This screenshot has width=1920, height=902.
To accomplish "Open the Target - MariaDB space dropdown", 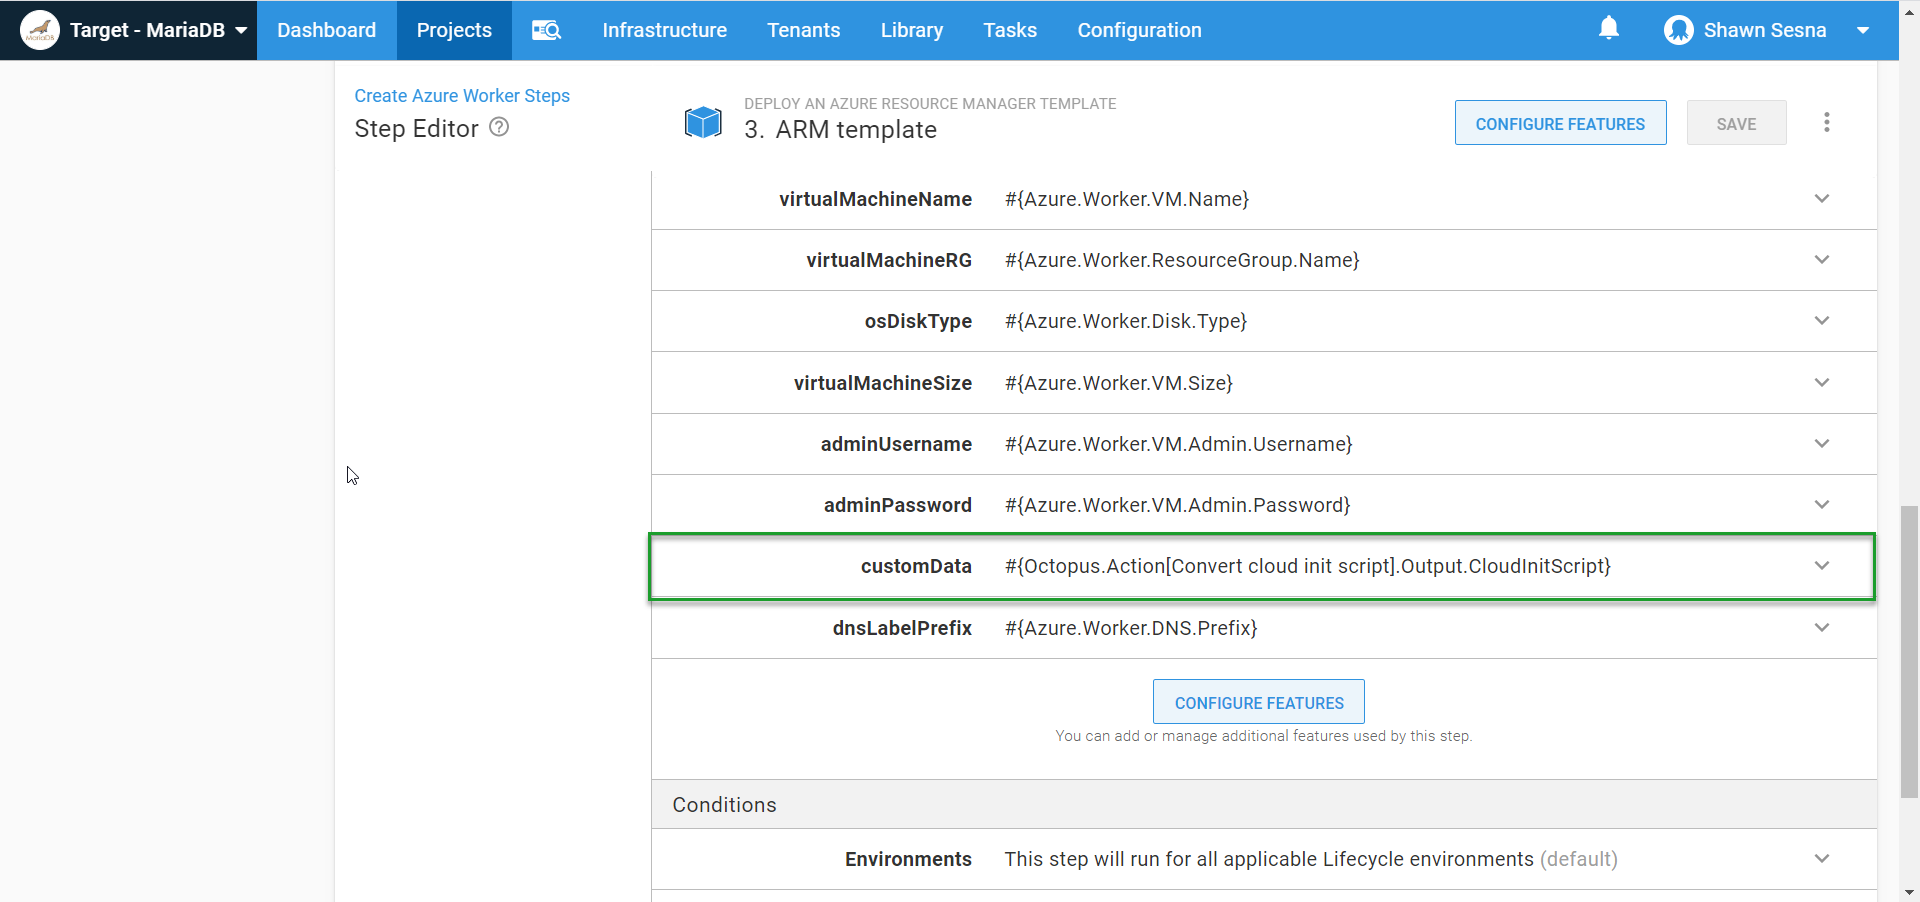I will click(241, 30).
